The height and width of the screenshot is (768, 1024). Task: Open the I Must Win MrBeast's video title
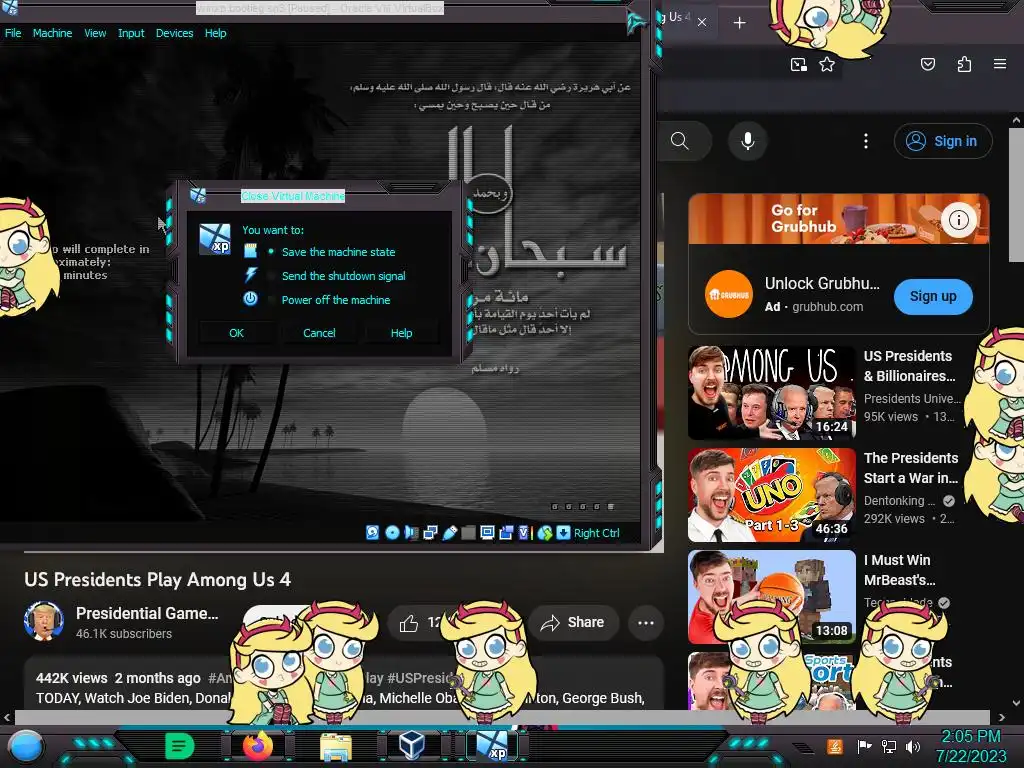[899, 569]
